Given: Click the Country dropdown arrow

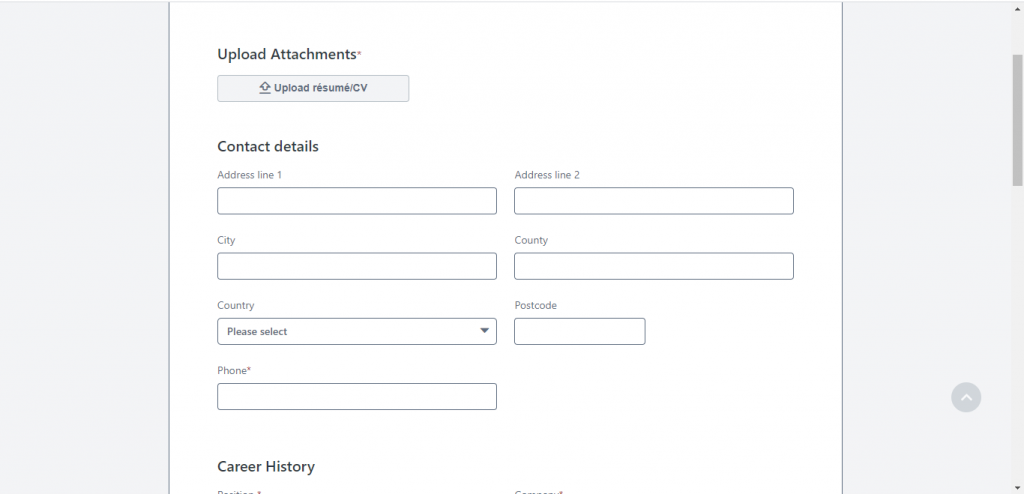Looking at the screenshot, I should coord(484,331).
